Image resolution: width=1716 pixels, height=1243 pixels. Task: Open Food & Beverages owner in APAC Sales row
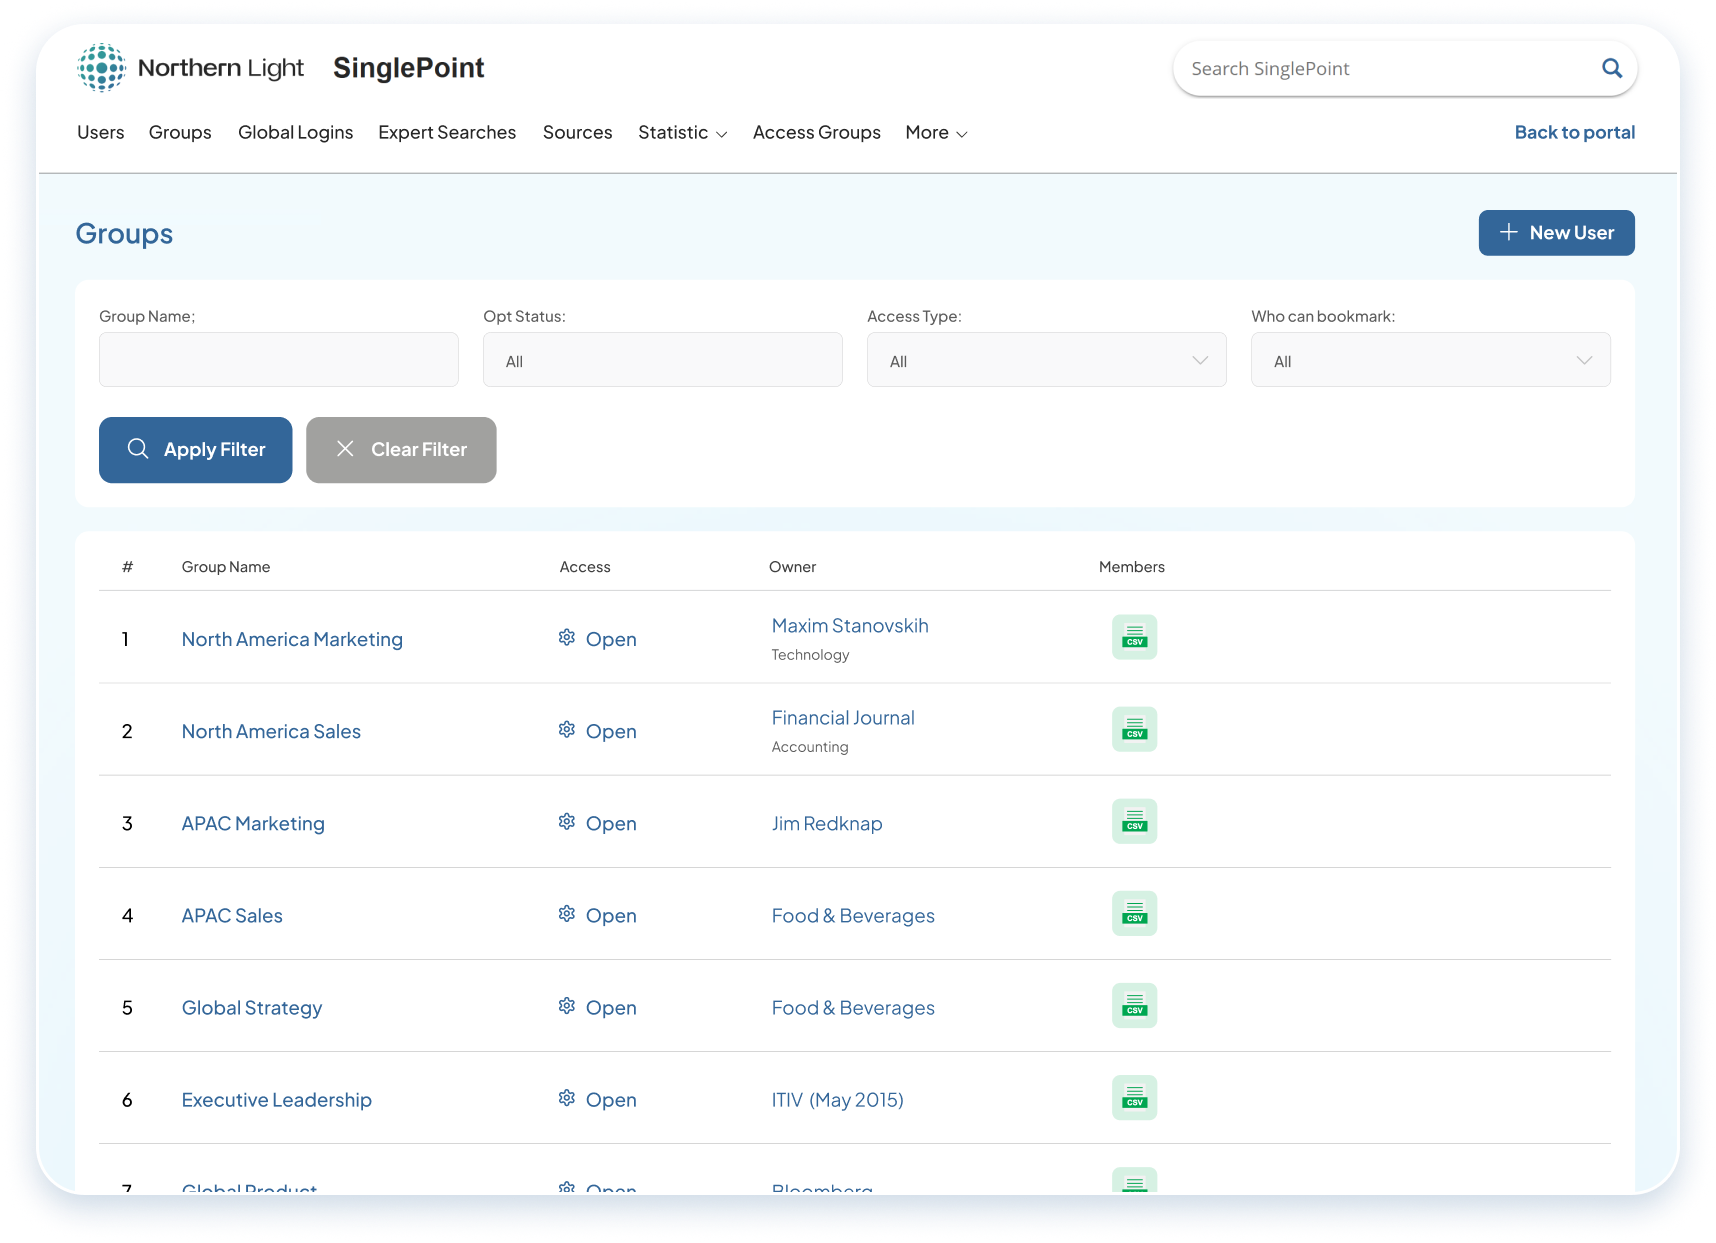click(853, 915)
